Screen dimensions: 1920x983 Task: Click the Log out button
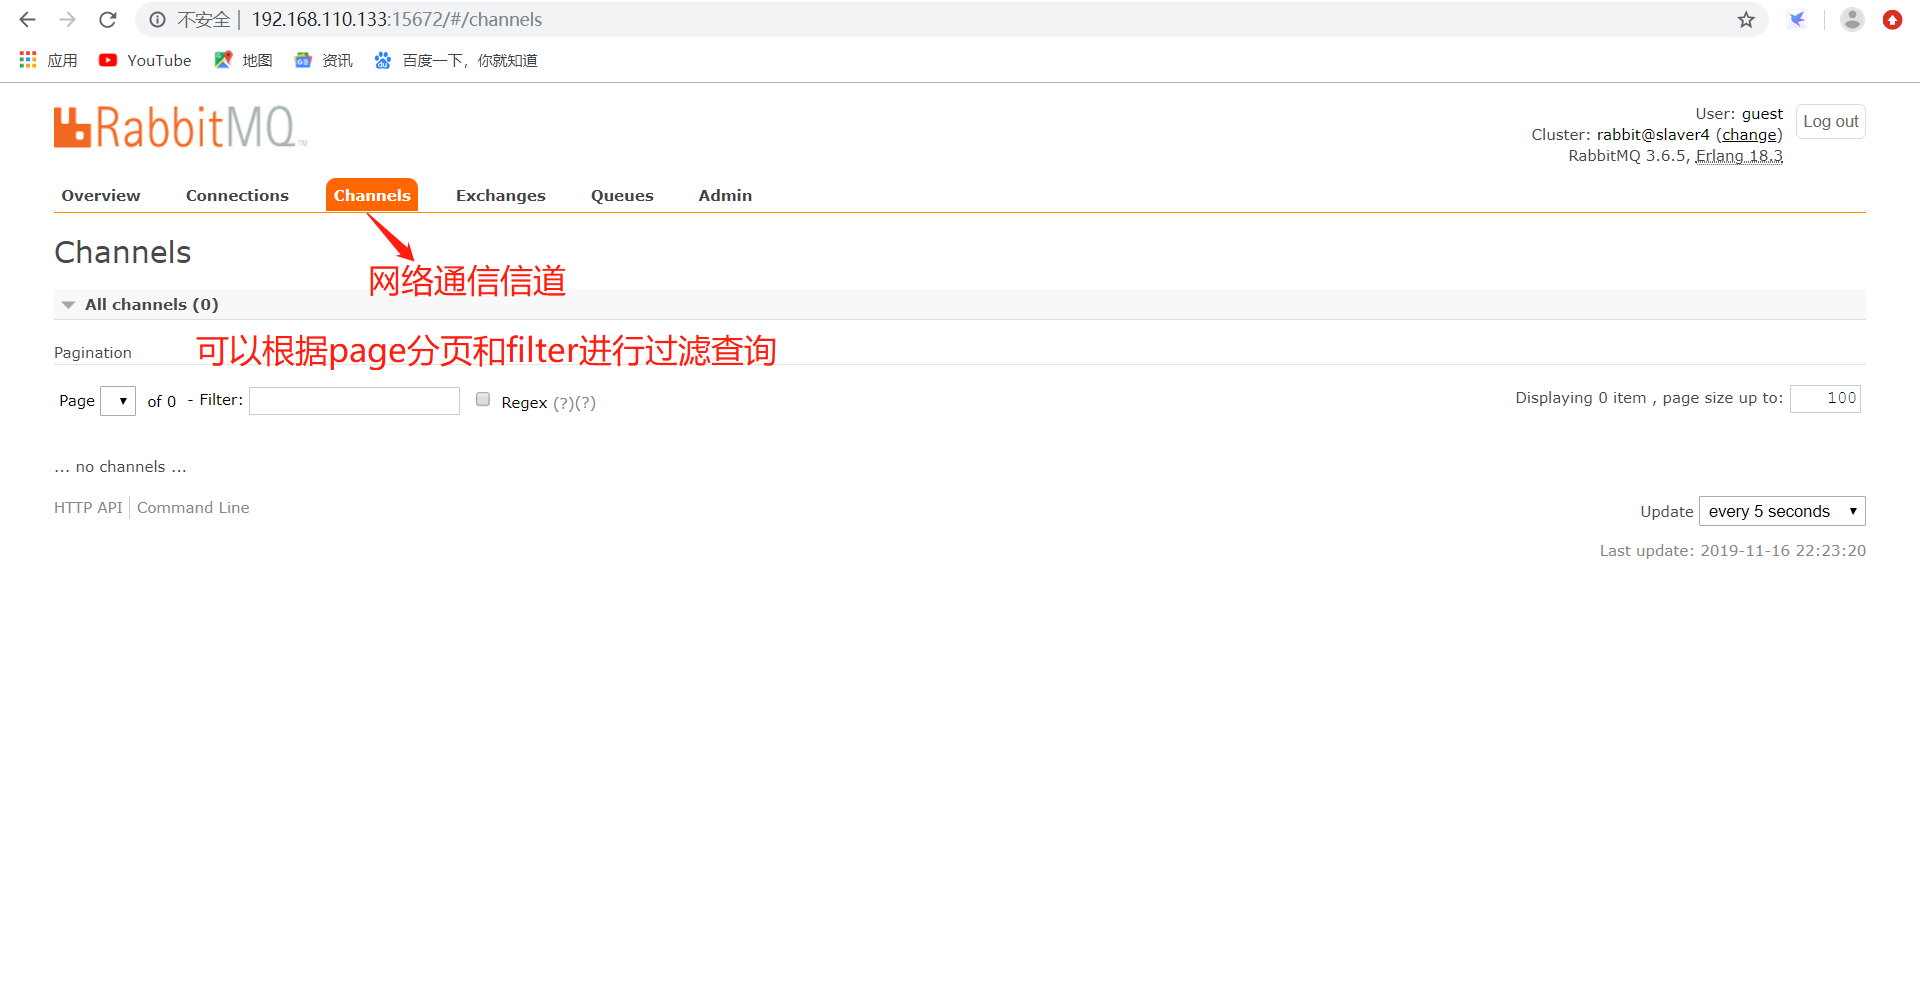point(1830,121)
